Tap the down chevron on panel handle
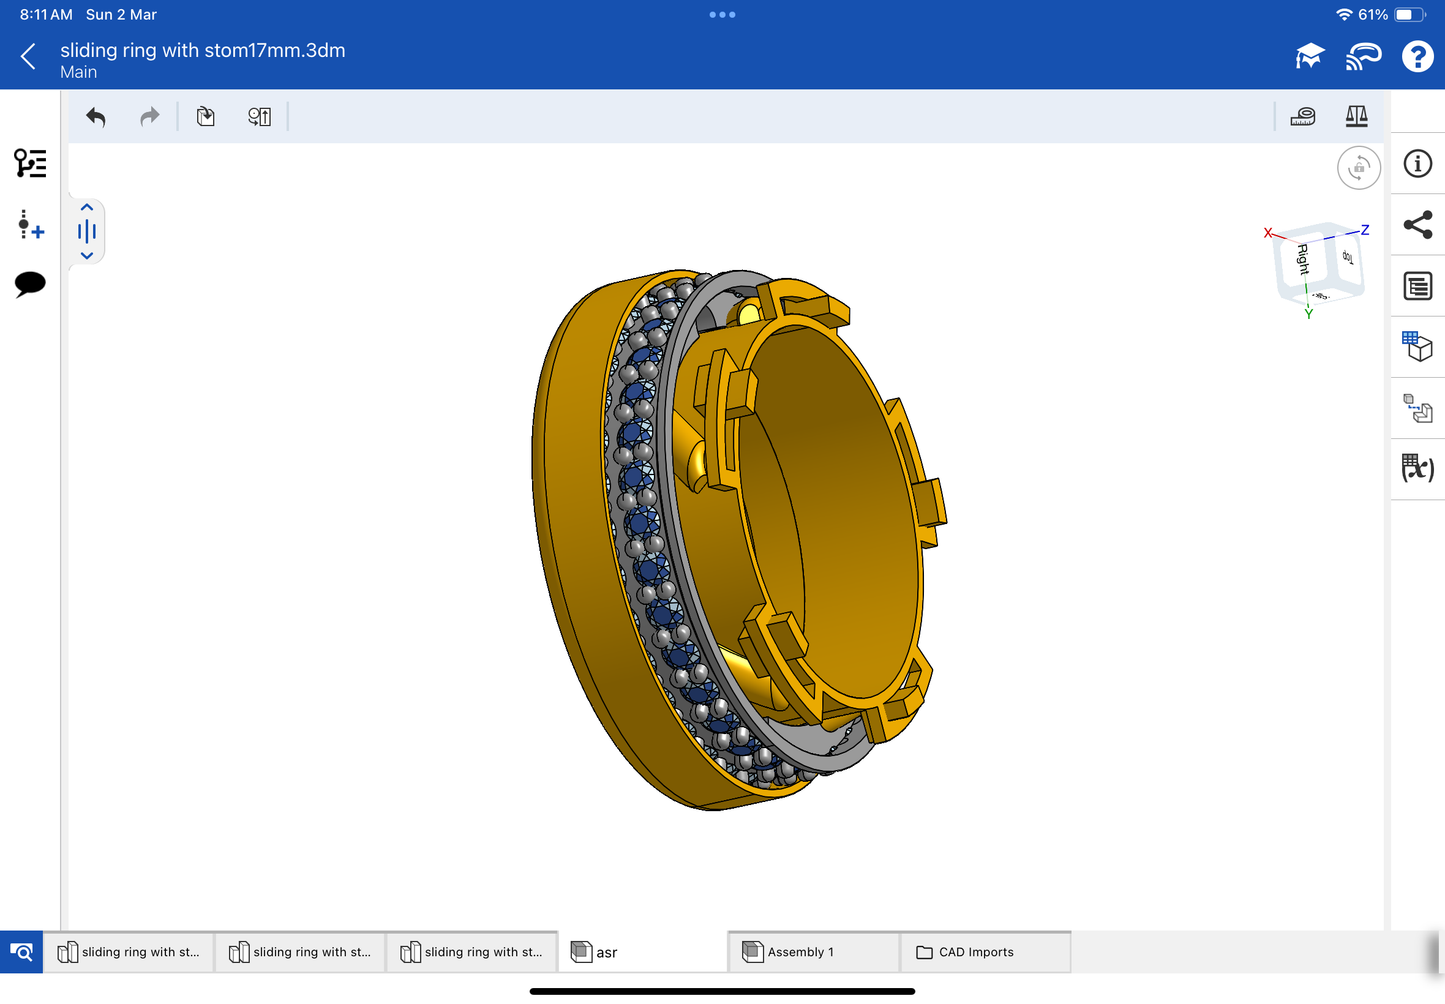Screen dimensions: 1445x1004 pyautogui.click(x=87, y=256)
